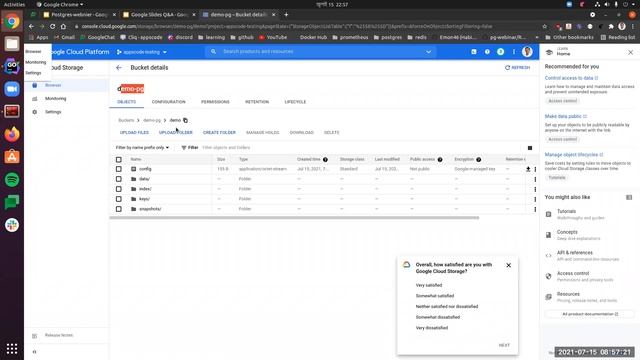Check the config object checkbox
Image resolution: width=640 pixels, height=360 pixels.
[119, 169]
